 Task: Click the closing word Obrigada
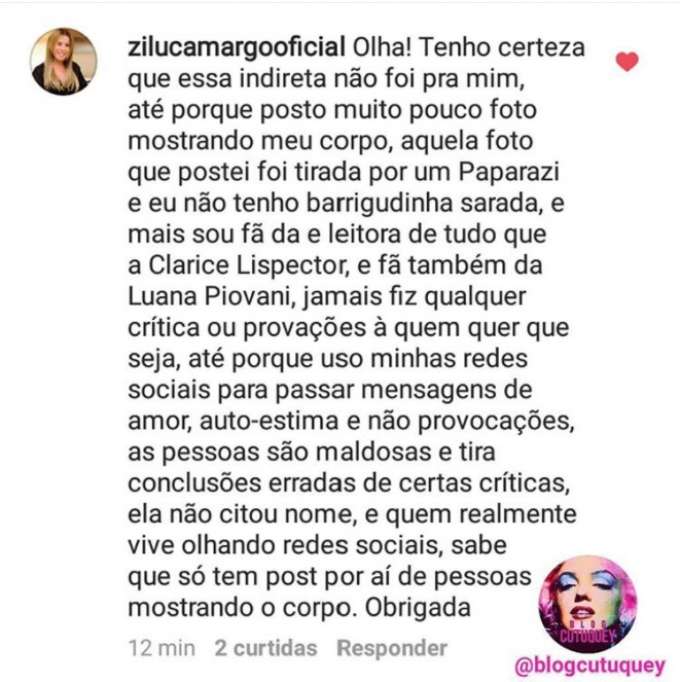pos(418,608)
